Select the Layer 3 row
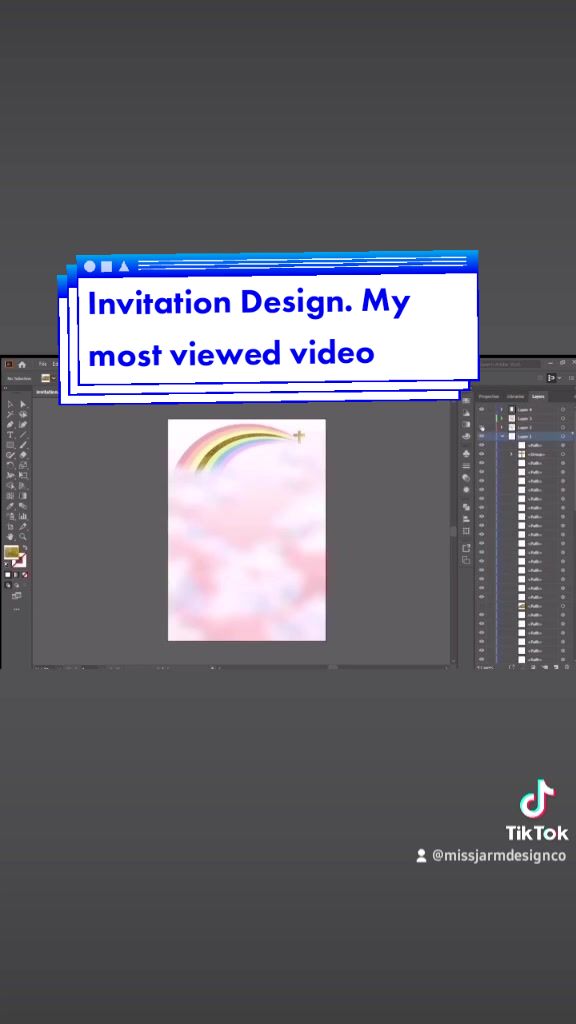The width and height of the screenshot is (576, 1024). tap(526, 419)
